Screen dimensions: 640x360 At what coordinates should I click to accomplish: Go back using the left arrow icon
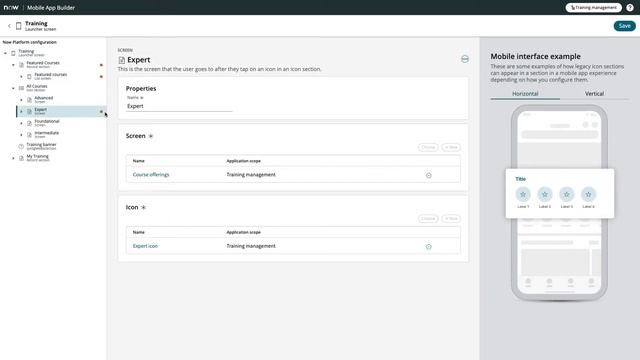pos(9,26)
